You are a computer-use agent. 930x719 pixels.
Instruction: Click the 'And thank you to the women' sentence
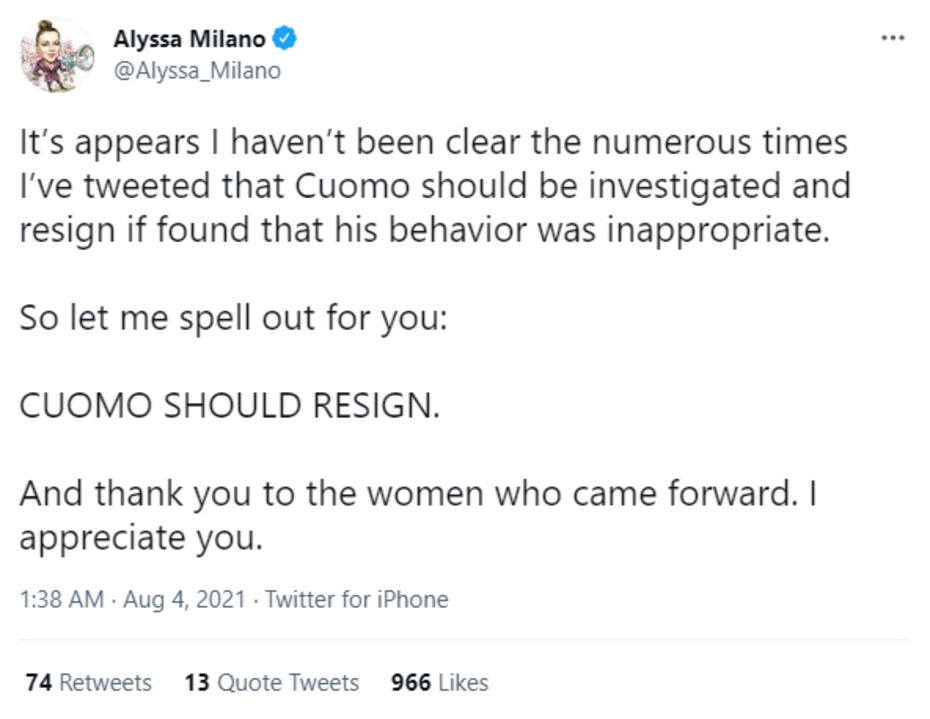(418, 495)
